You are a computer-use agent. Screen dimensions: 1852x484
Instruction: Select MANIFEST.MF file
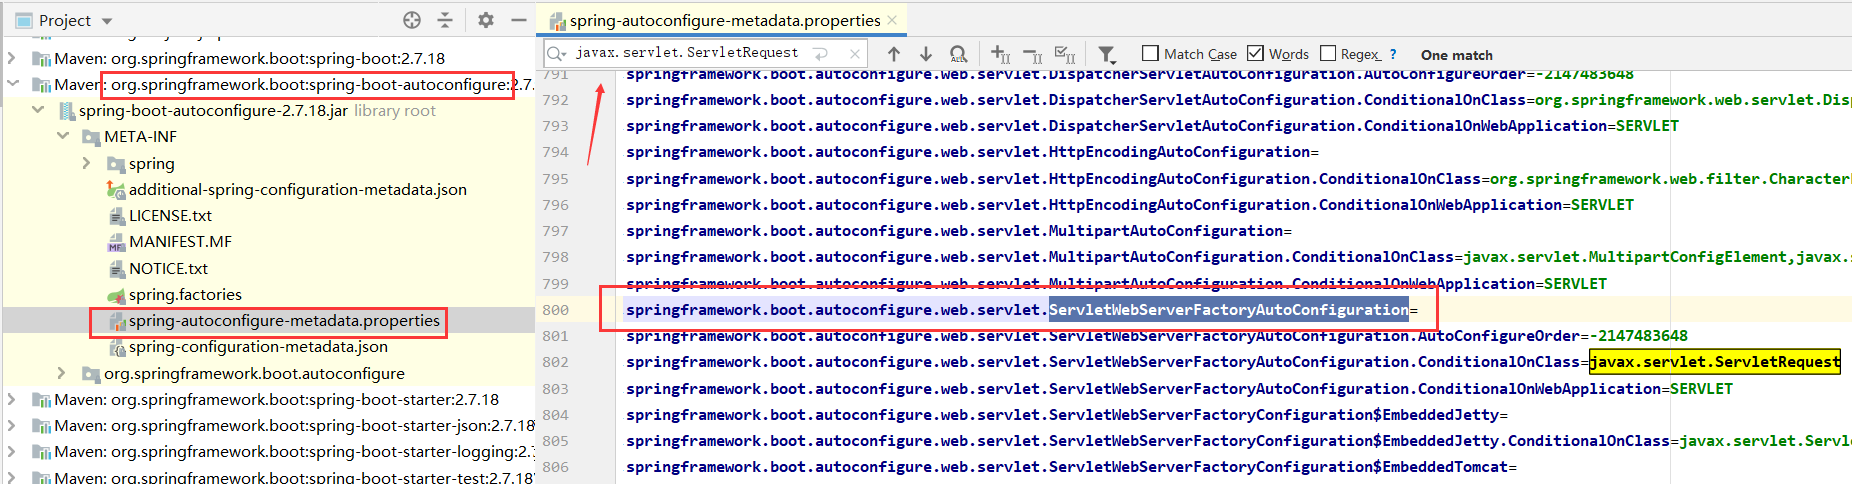180,241
